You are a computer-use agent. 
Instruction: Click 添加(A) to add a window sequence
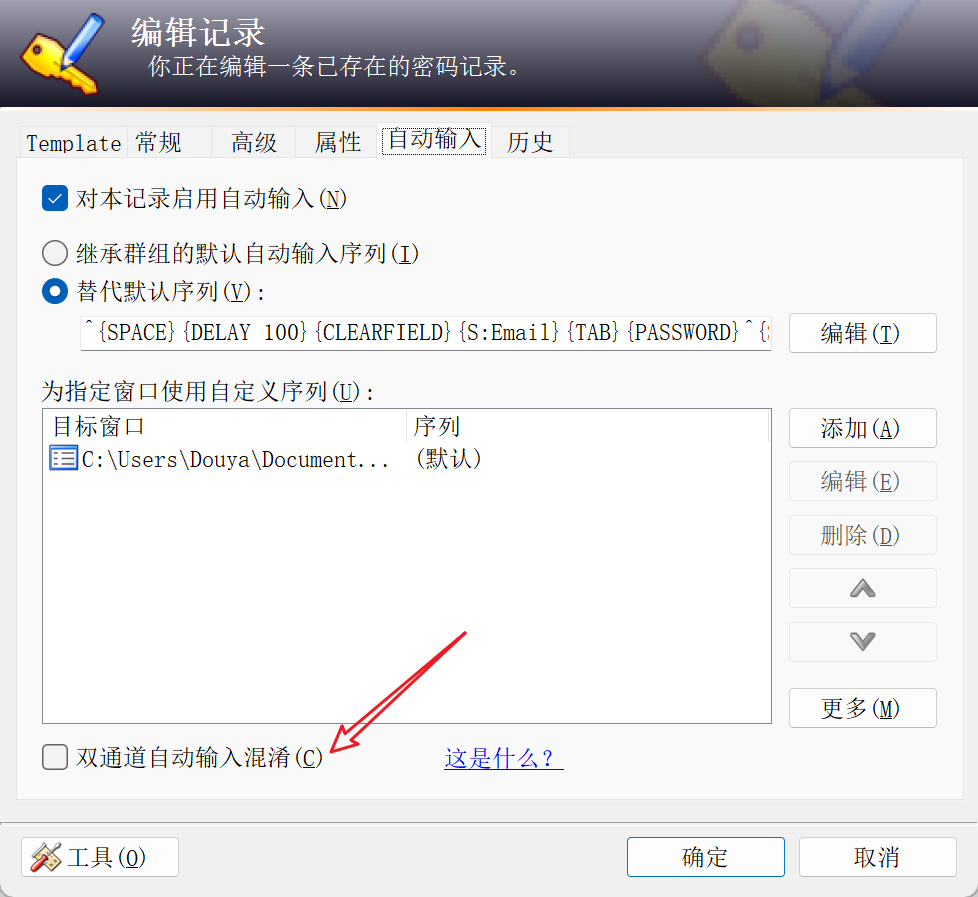(x=863, y=428)
